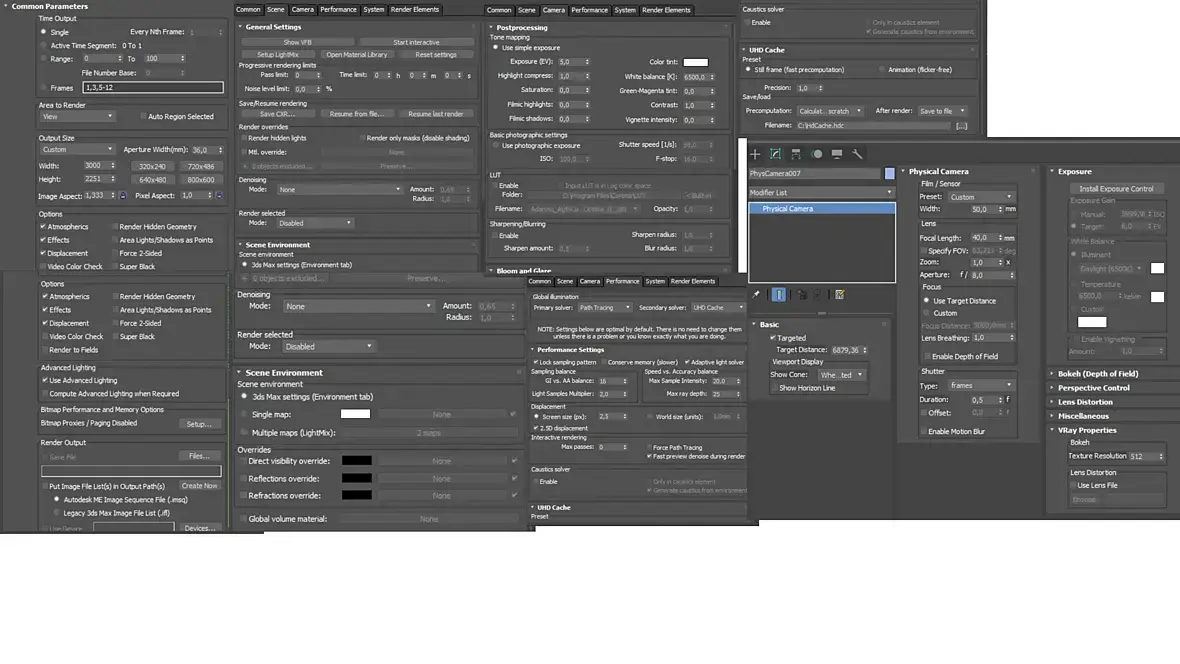Toggle the Pixel Aspect lock icon
Viewport: 1180px width, 664px height.
(219, 195)
